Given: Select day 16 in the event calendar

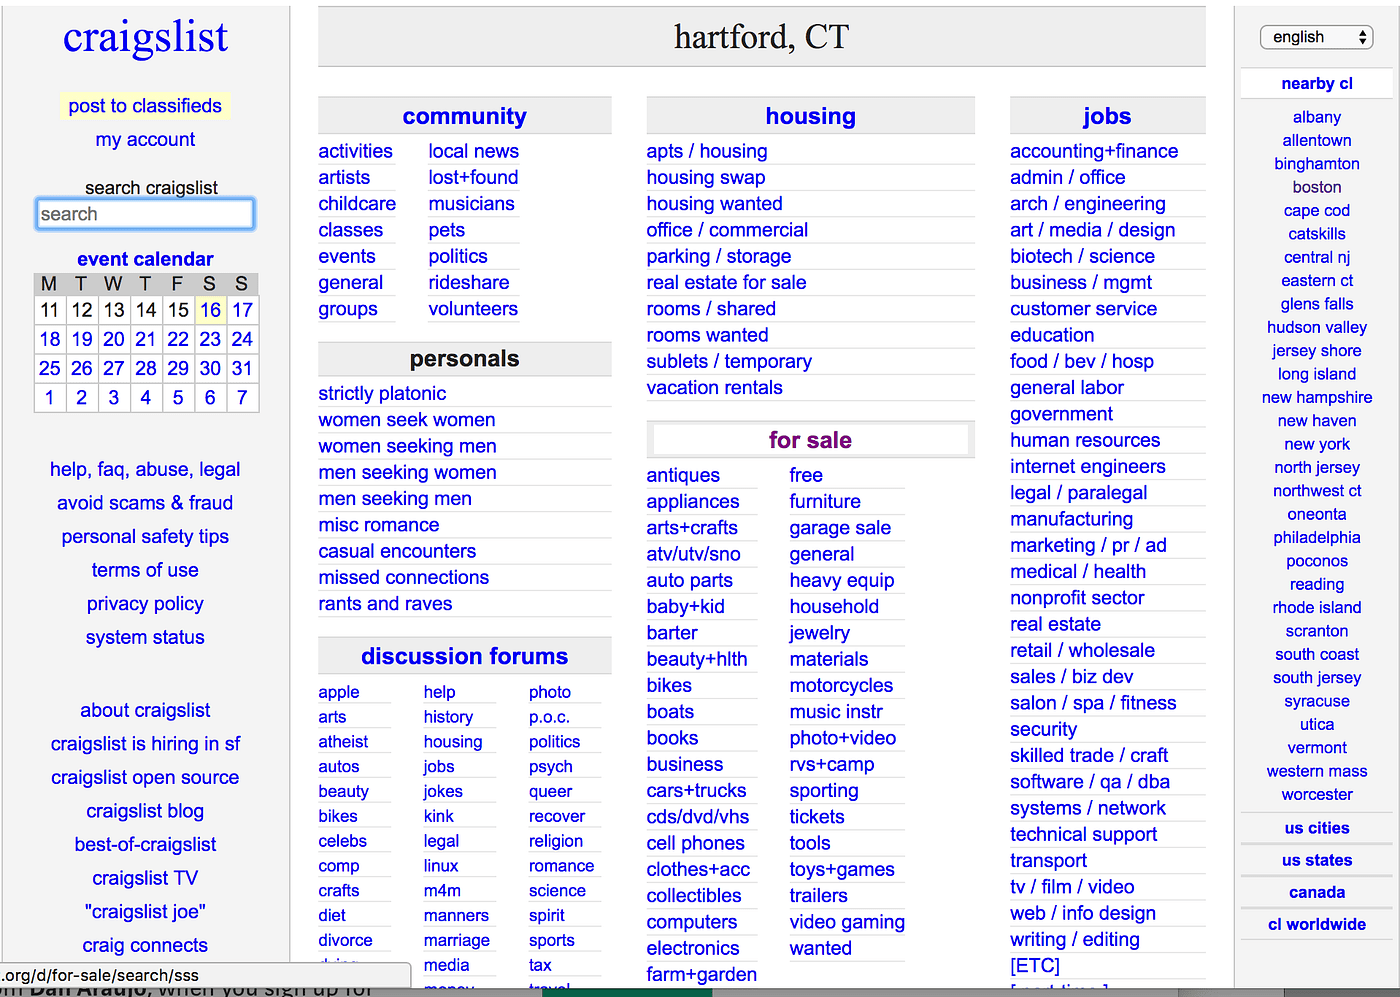Looking at the screenshot, I should (x=210, y=310).
